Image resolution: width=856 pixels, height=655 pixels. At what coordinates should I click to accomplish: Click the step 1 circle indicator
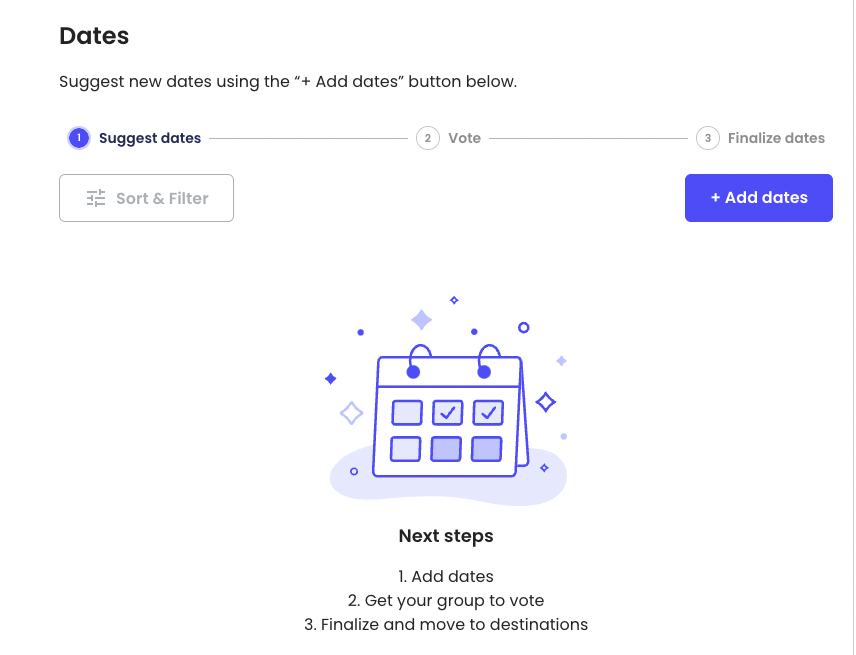coord(79,138)
